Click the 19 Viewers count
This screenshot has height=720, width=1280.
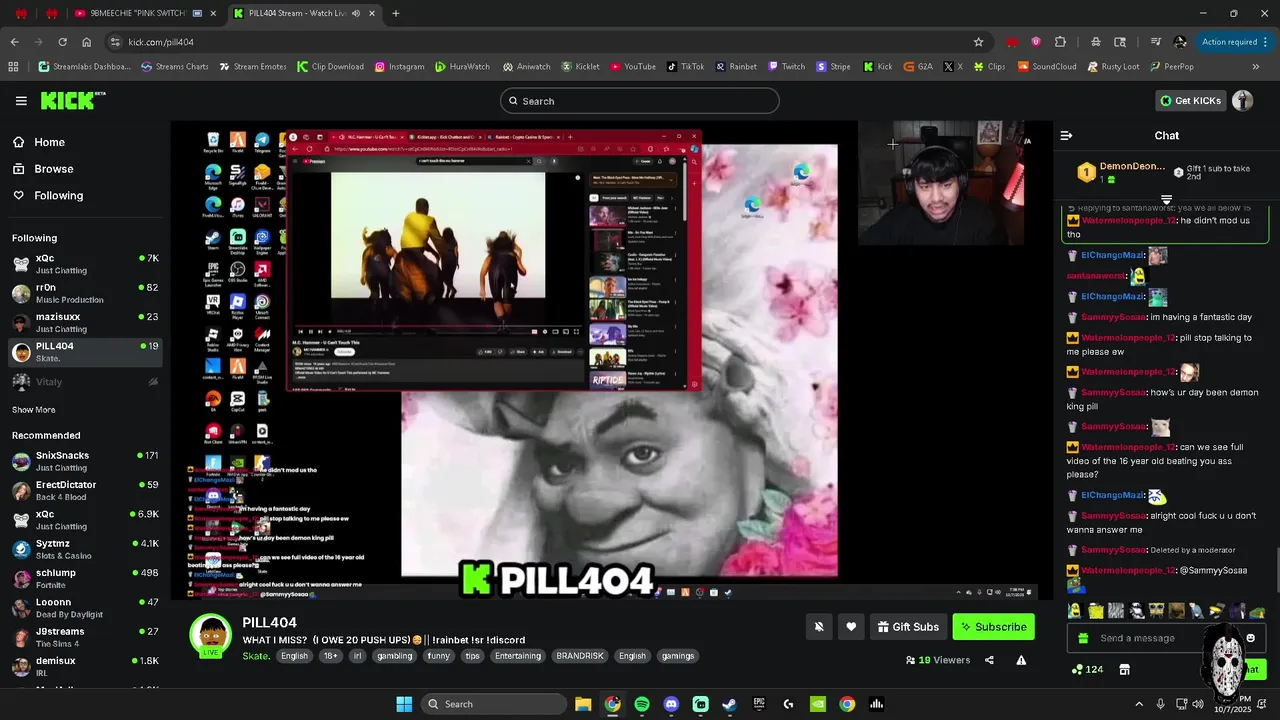[x=938, y=660]
